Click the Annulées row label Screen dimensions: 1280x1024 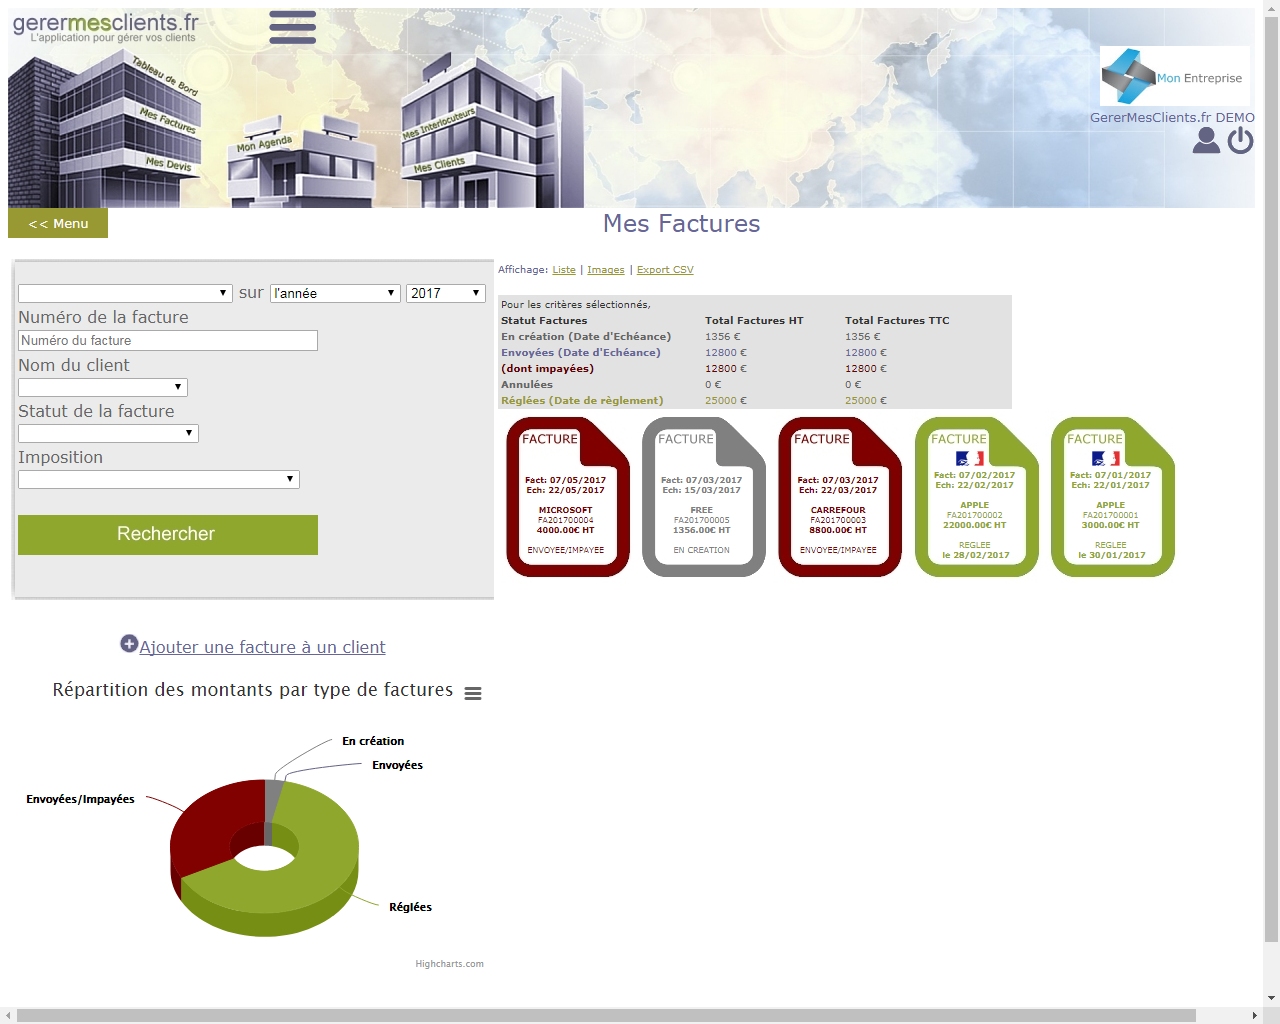pos(527,384)
